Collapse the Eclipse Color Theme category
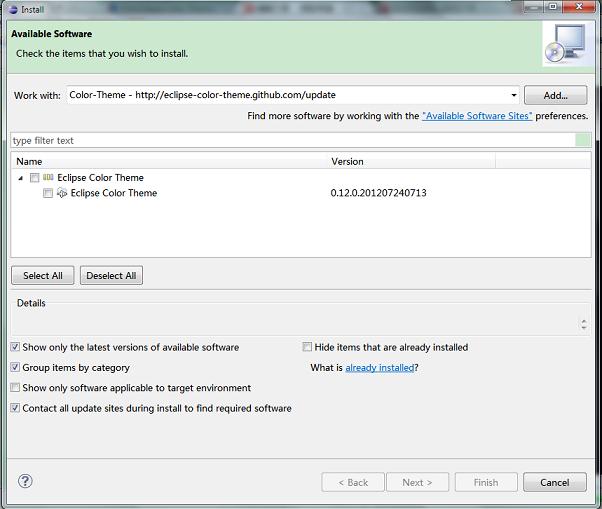Screen dimensions: 602x509 pos(21,178)
